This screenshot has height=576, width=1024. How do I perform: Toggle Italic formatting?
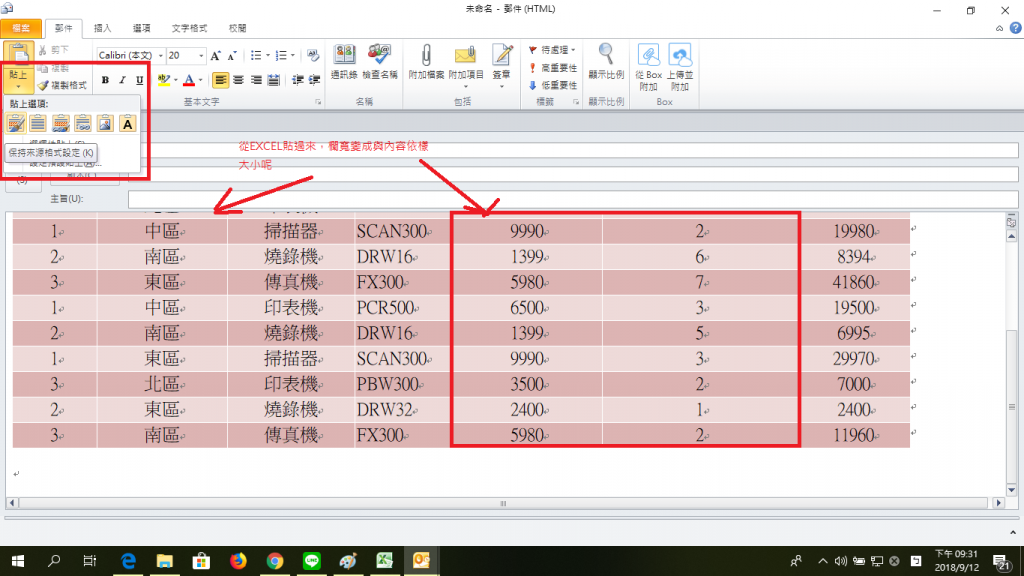[x=122, y=80]
